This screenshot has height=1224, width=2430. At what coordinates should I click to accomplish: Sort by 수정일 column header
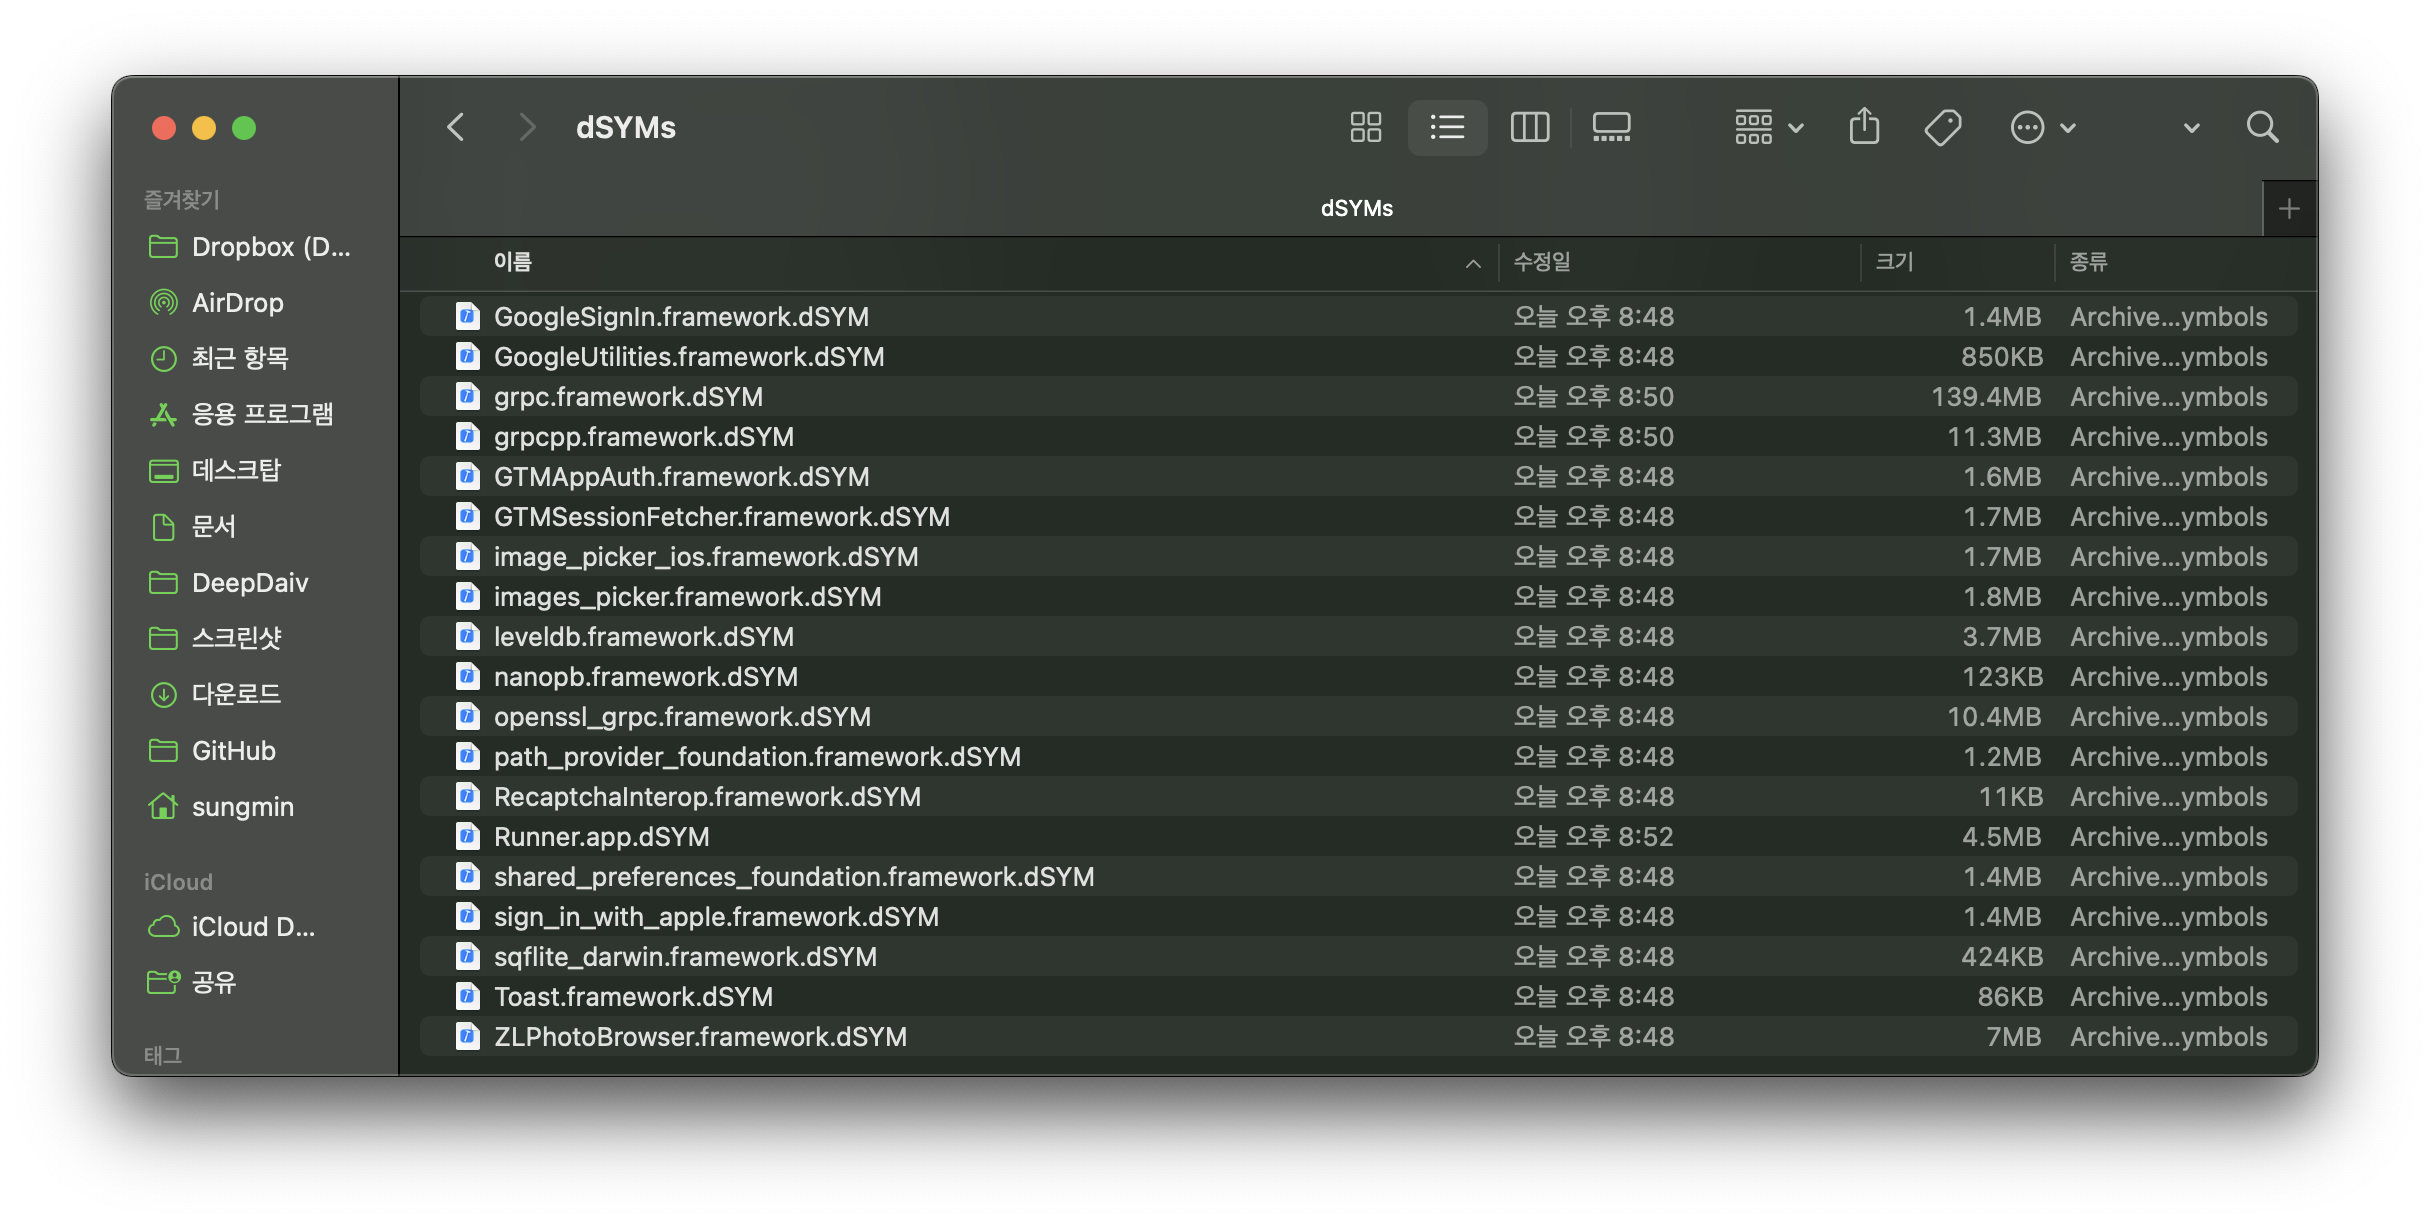coord(1542,262)
